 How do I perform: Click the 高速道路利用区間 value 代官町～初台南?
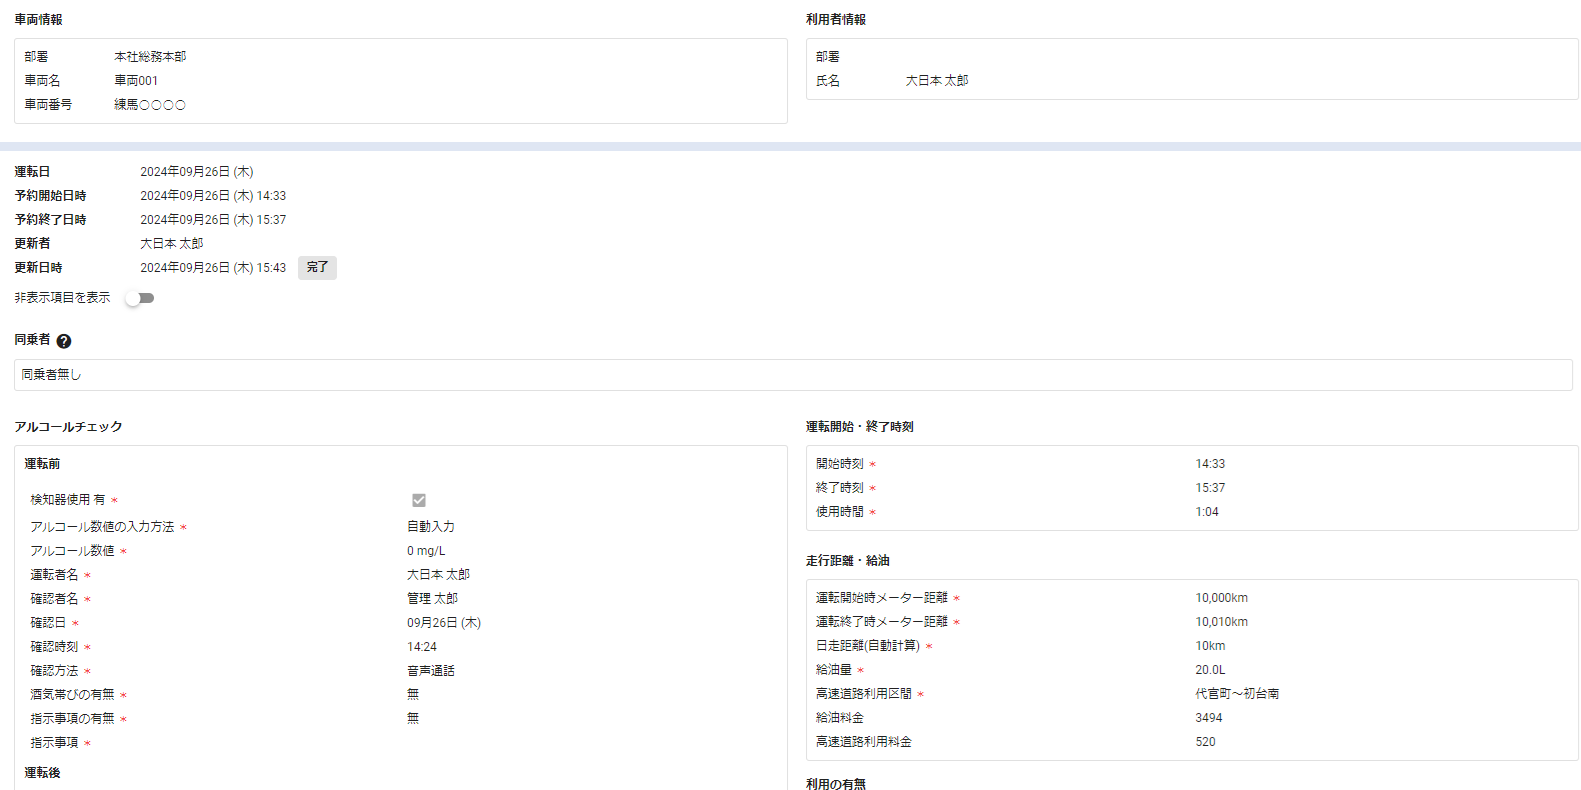pyautogui.click(x=1237, y=694)
